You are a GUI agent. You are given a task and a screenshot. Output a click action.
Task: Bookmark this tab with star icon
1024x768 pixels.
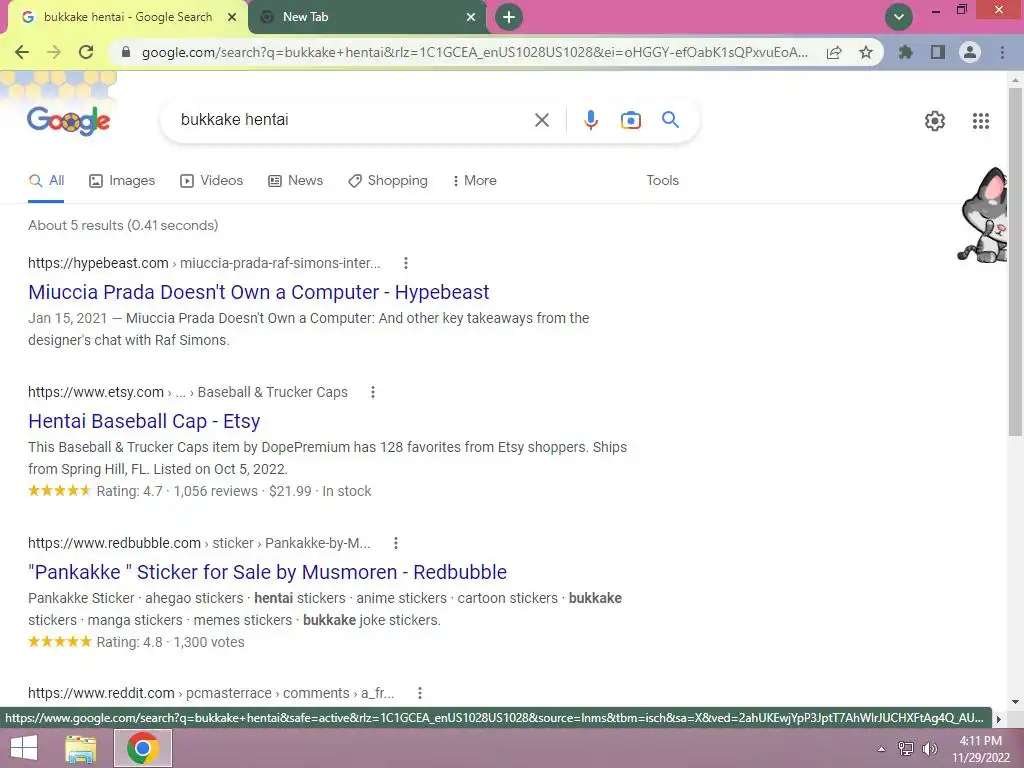click(x=866, y=52)
